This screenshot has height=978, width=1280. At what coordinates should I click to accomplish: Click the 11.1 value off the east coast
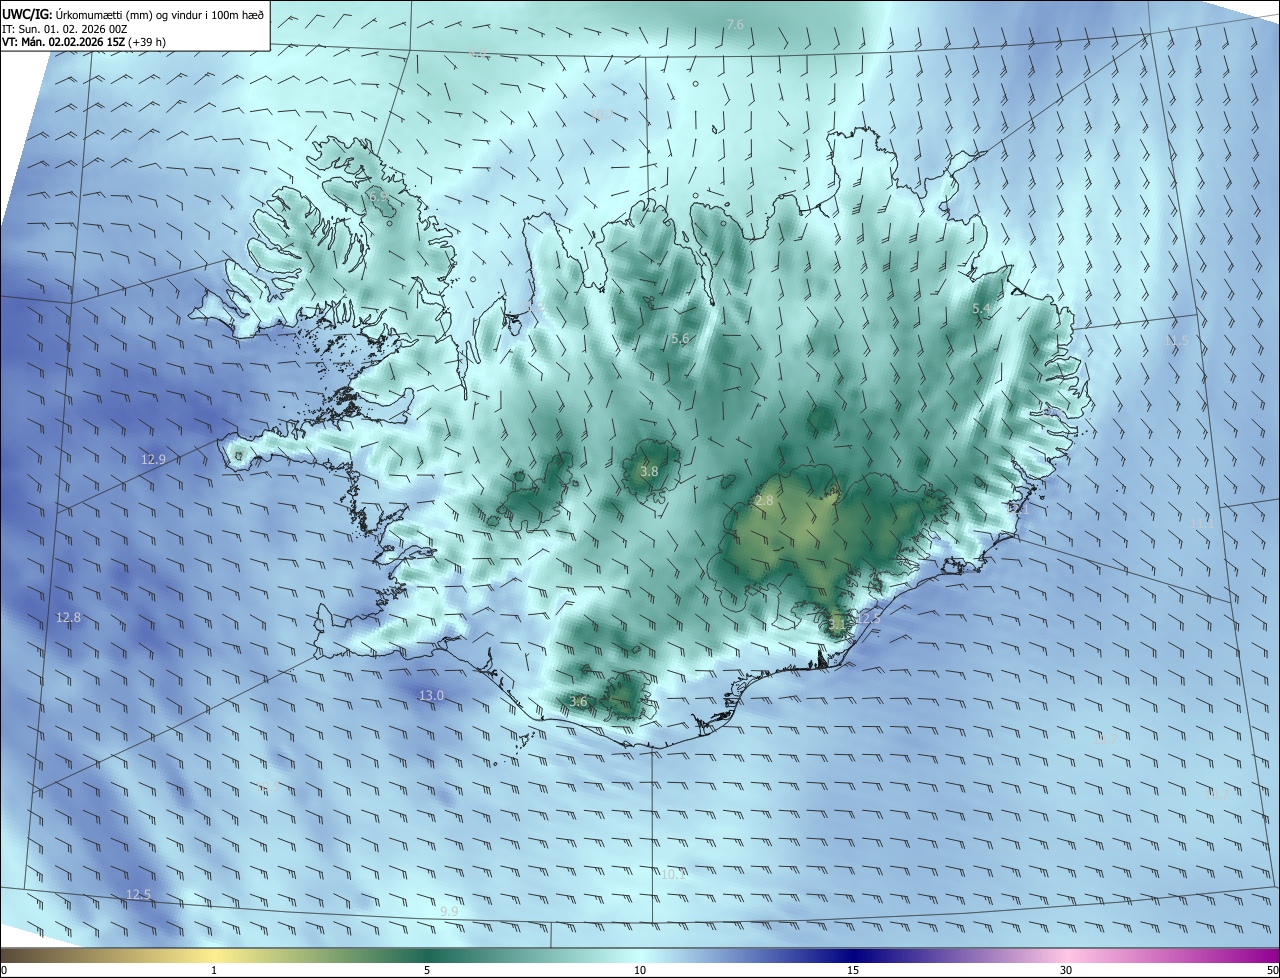[x=1201, y=523]
